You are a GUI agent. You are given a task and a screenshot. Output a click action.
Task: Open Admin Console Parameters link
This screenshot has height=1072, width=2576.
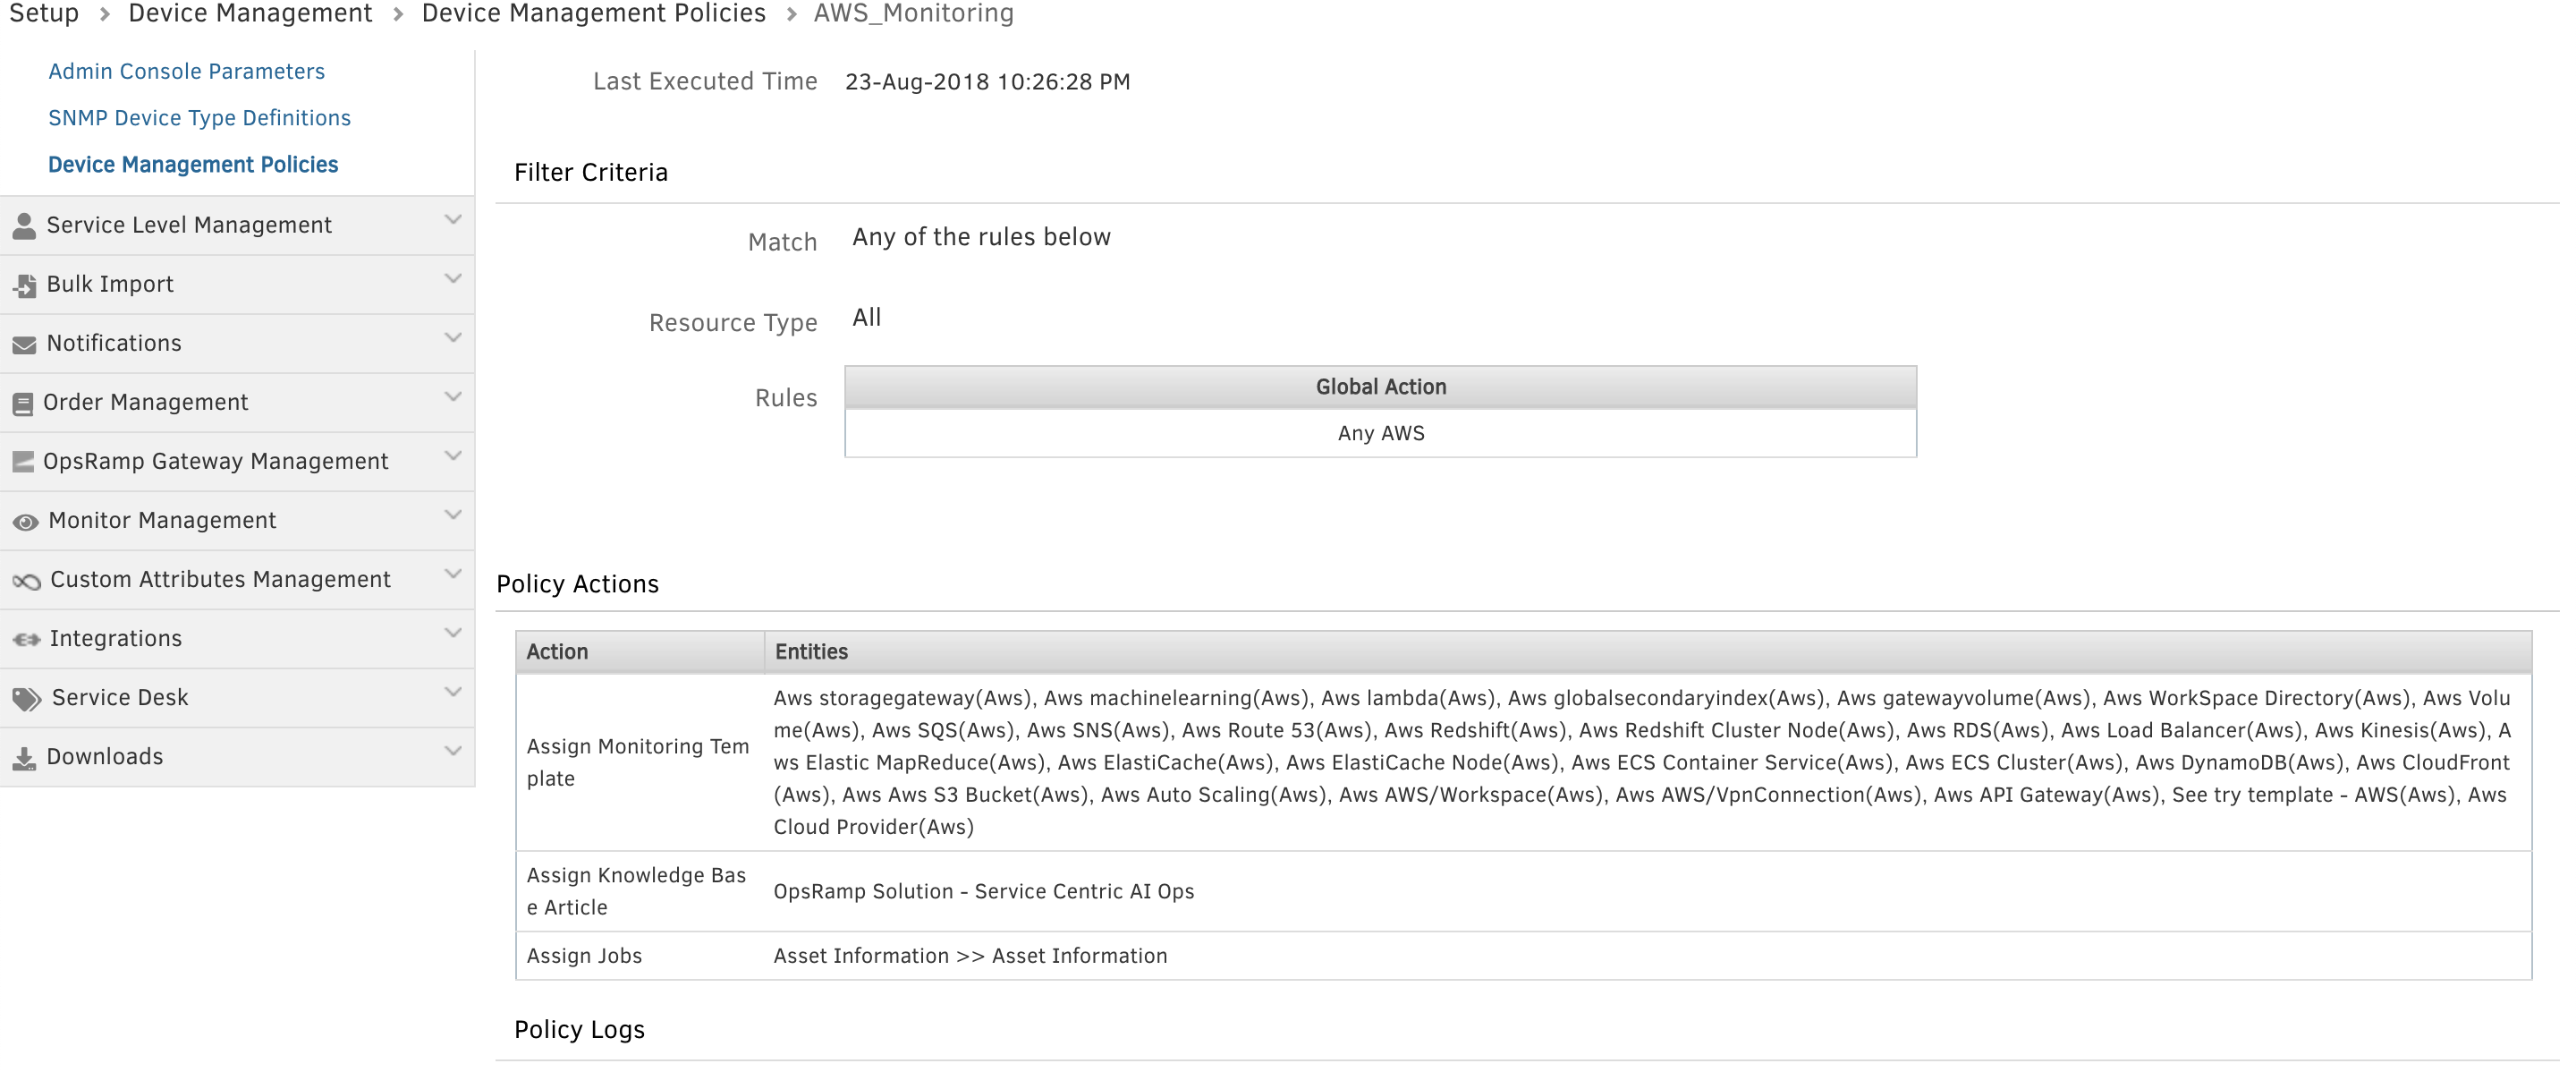(186, 71)
